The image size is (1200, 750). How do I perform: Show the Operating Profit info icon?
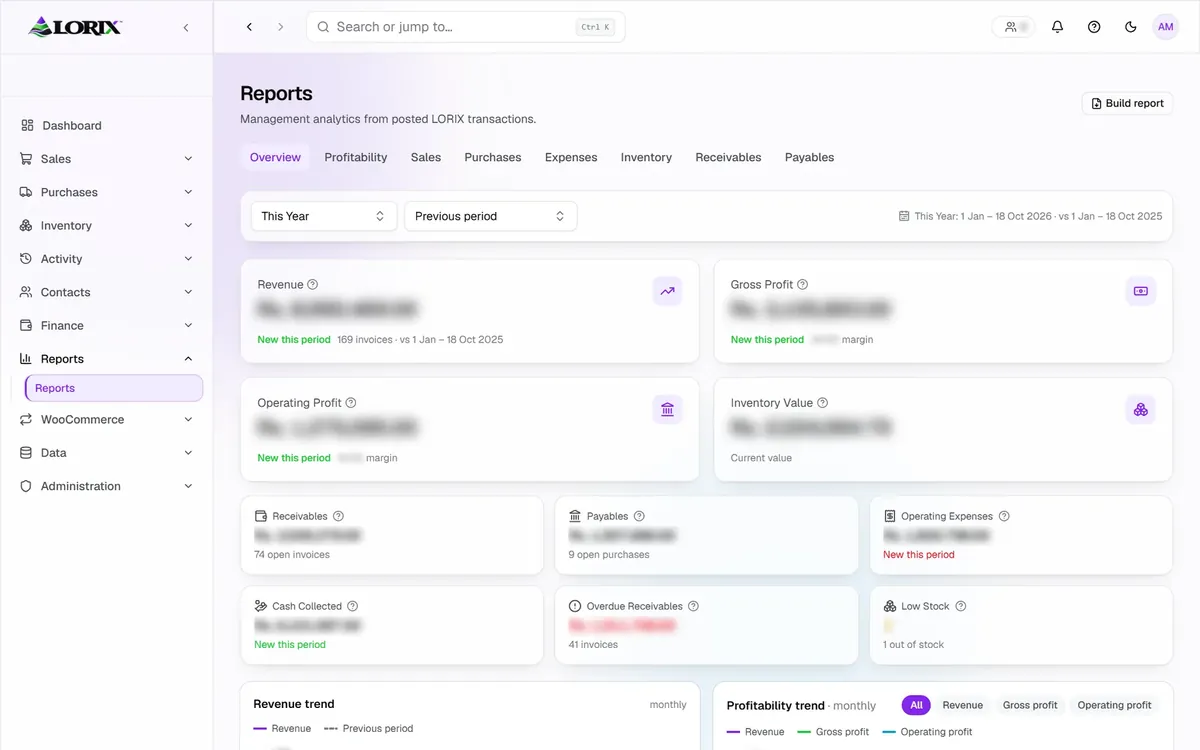pyautogui.click(x=351, y=403)
